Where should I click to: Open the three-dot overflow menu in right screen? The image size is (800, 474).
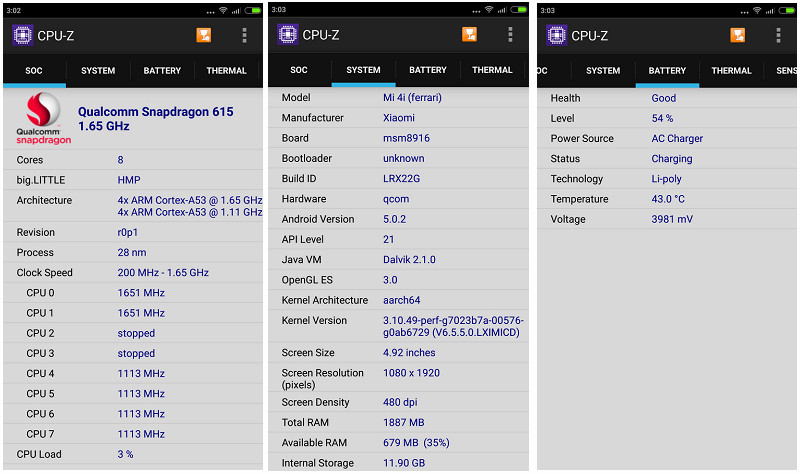(x=778, y=35)
